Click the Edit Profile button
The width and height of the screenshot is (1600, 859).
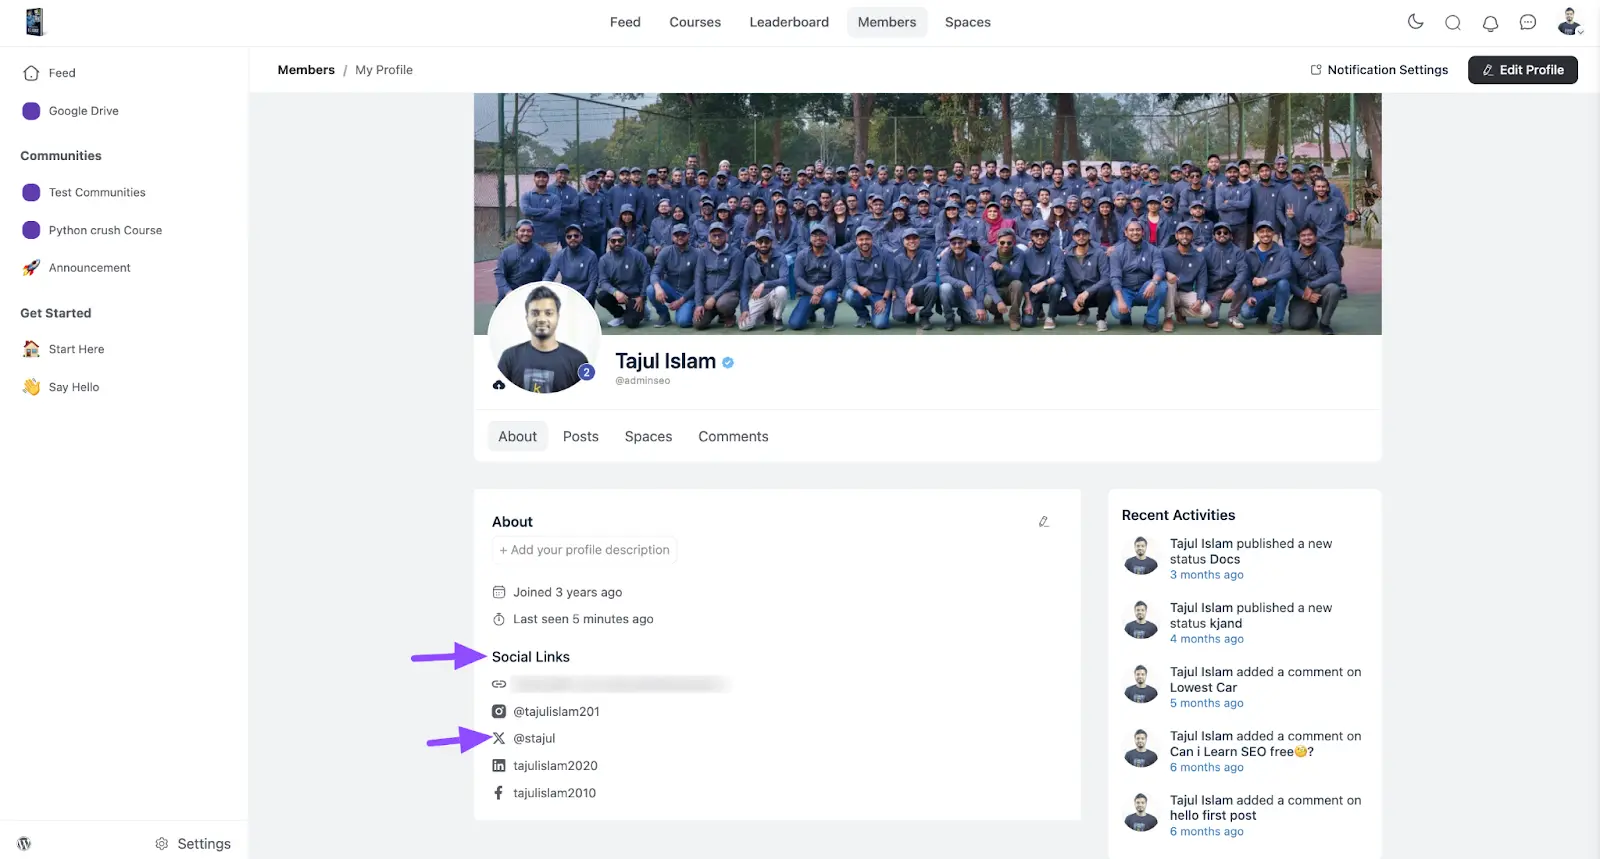point(1522,70)
